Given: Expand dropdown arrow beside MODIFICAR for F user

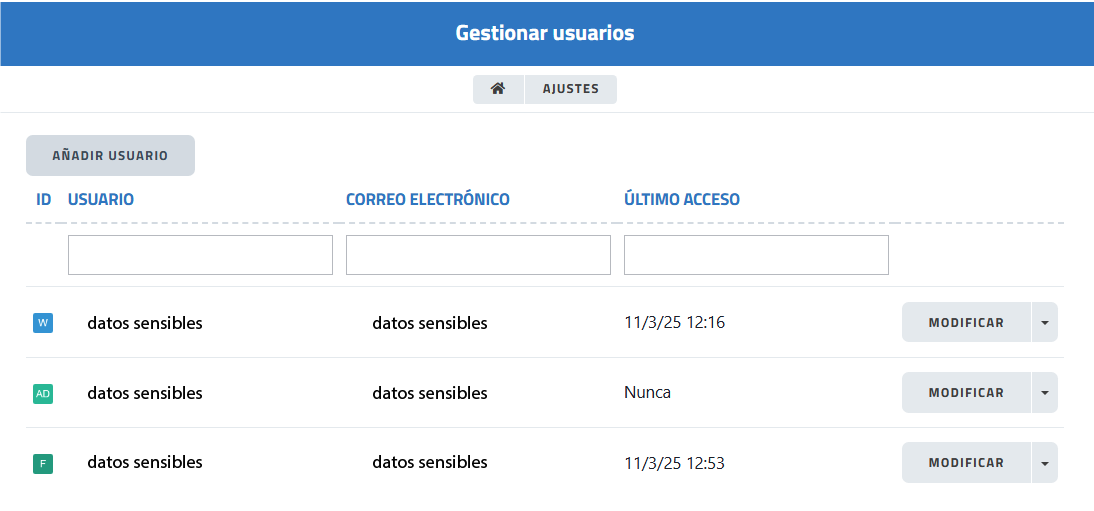Looking at the screenshot, I should [1044, 463].
